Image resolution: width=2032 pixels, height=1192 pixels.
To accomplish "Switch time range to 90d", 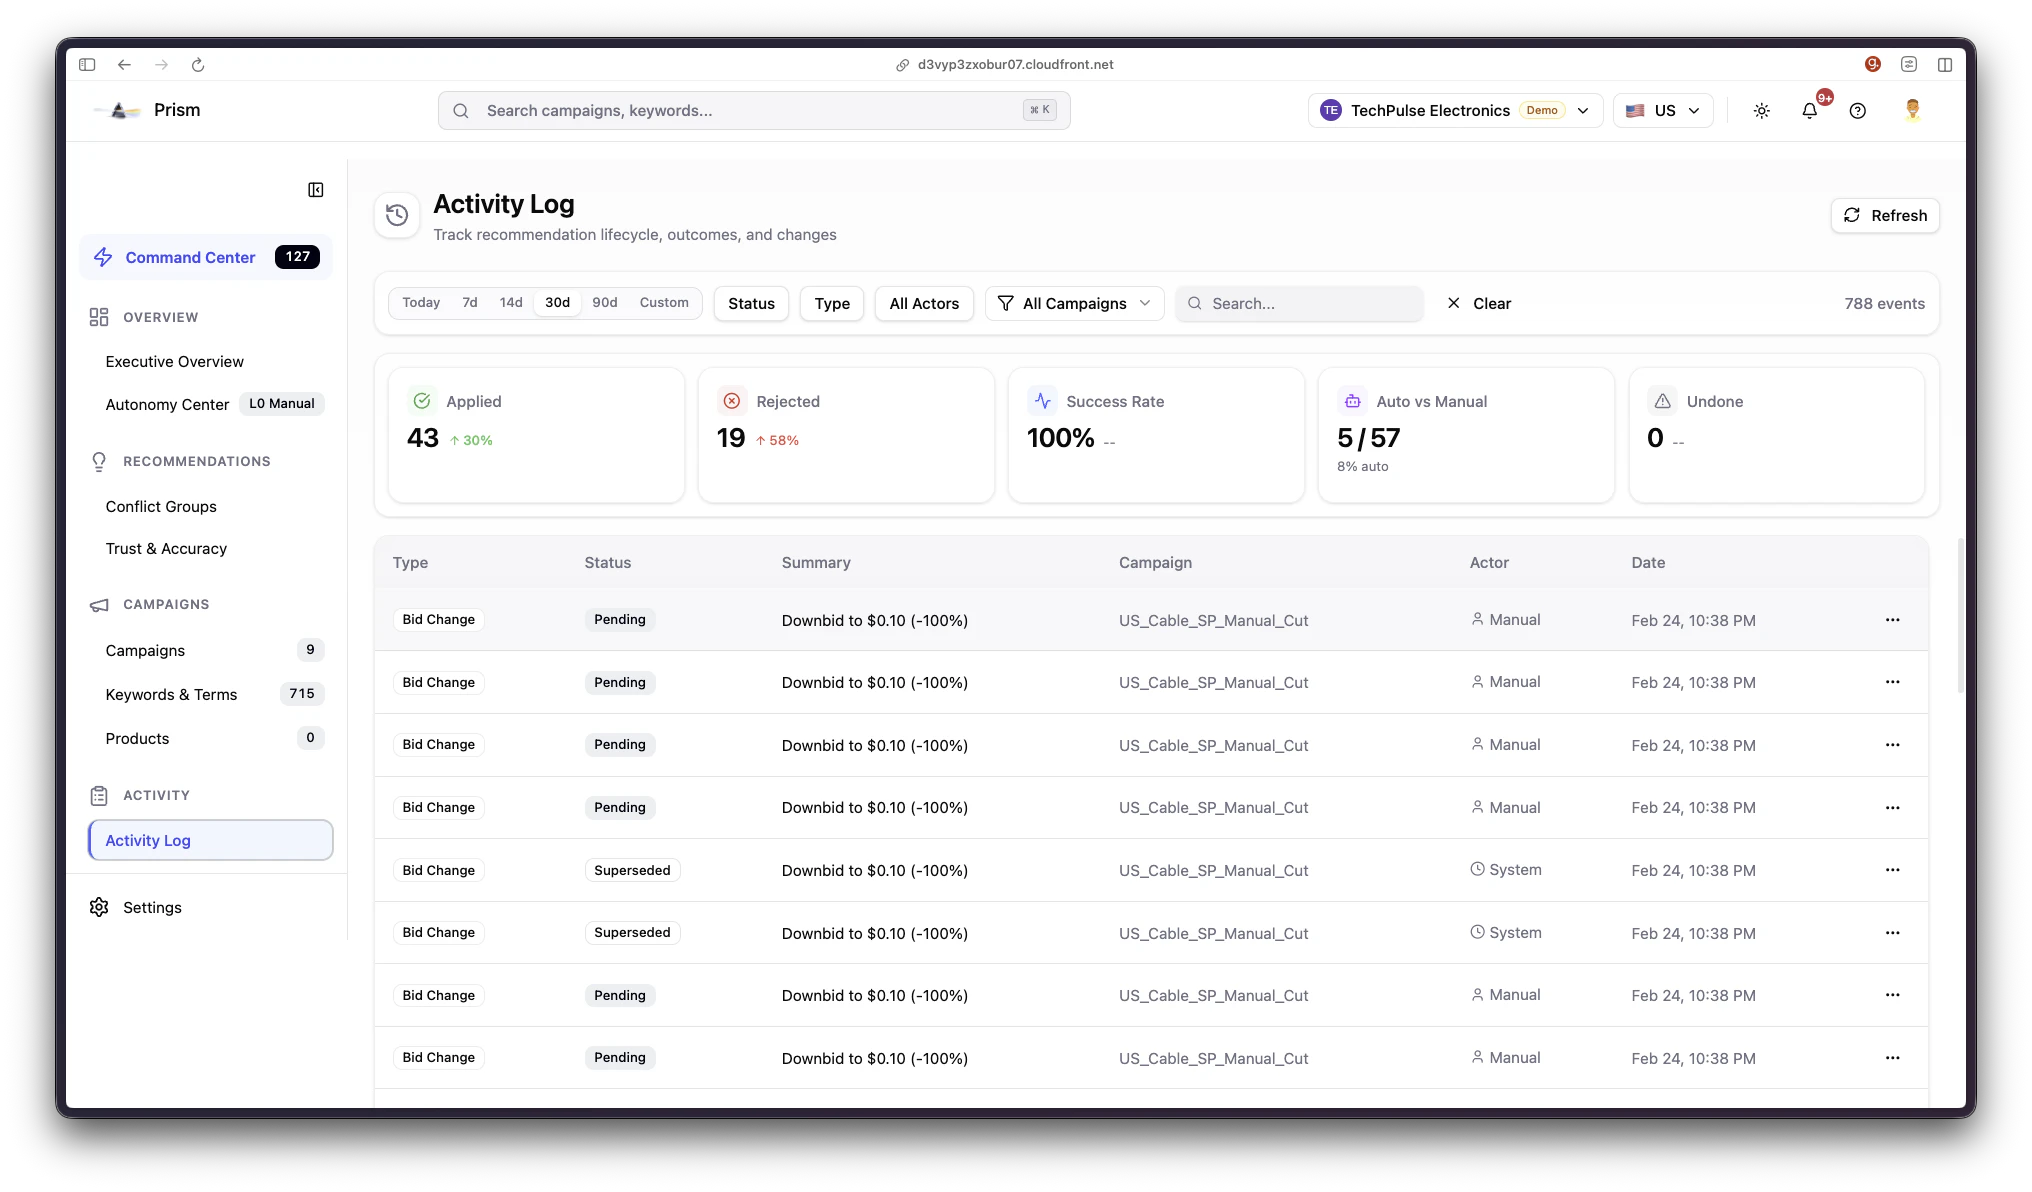I will 604,303.
